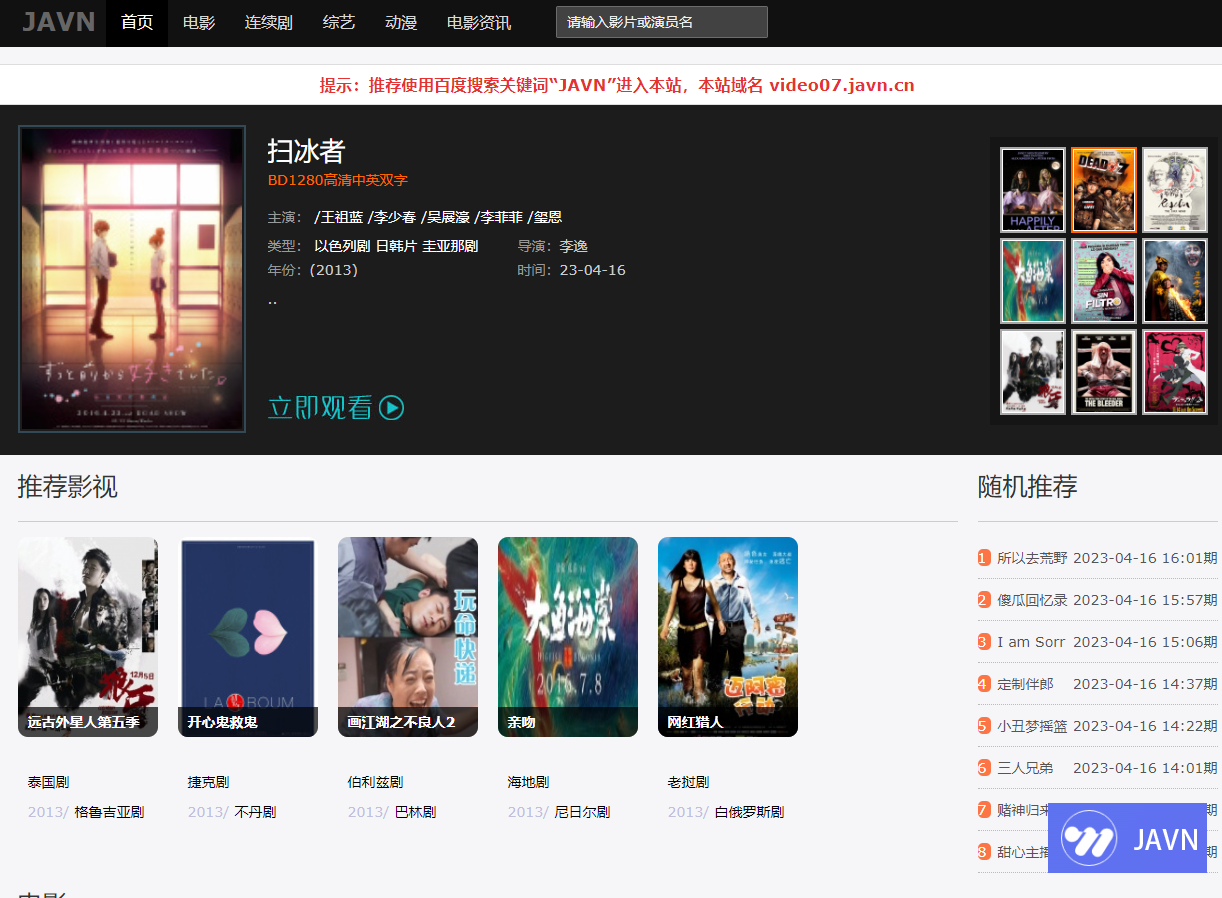
Task: Click the 不丹剧 tag
Action: point(255,812)
